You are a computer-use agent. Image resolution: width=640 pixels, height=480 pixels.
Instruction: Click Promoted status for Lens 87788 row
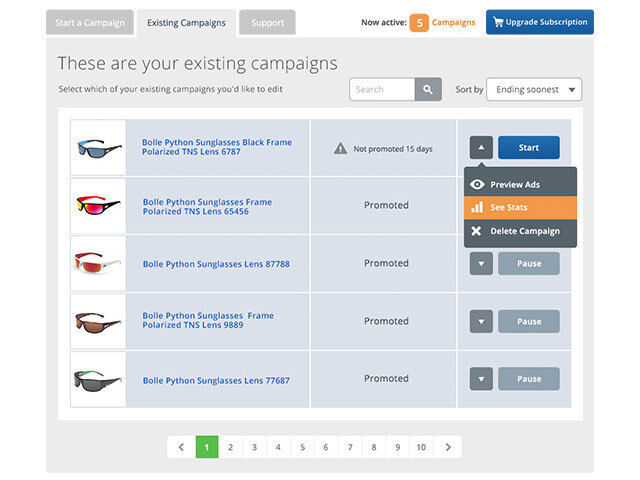[386, 263]
